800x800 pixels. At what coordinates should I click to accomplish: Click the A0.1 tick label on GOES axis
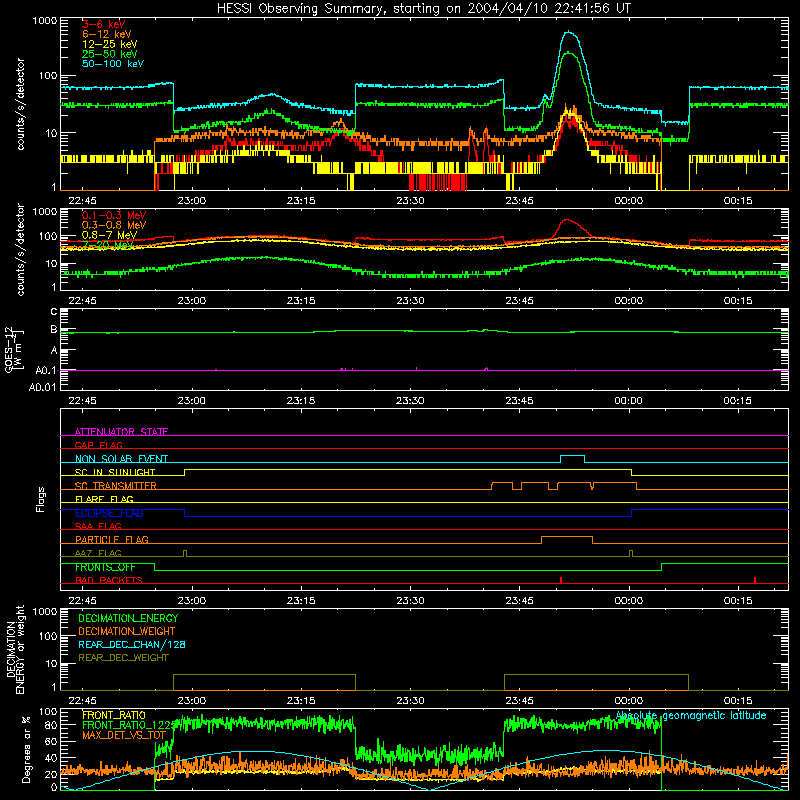click(45, 370)
